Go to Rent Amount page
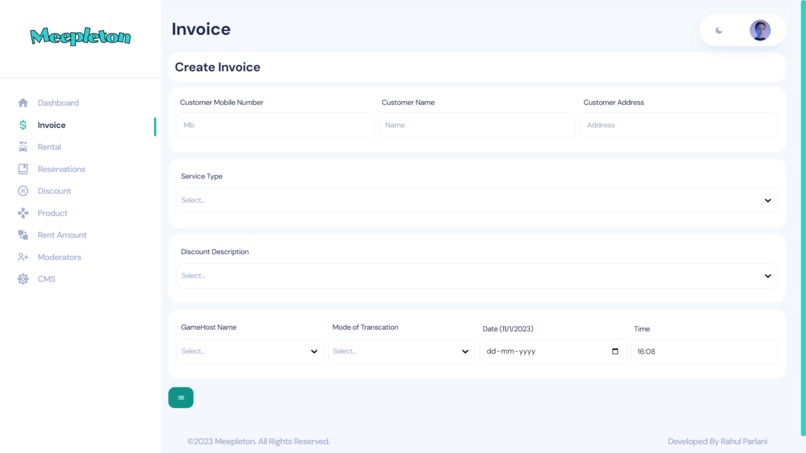Viewport: 806px width, 453px height. pos(62,235)
